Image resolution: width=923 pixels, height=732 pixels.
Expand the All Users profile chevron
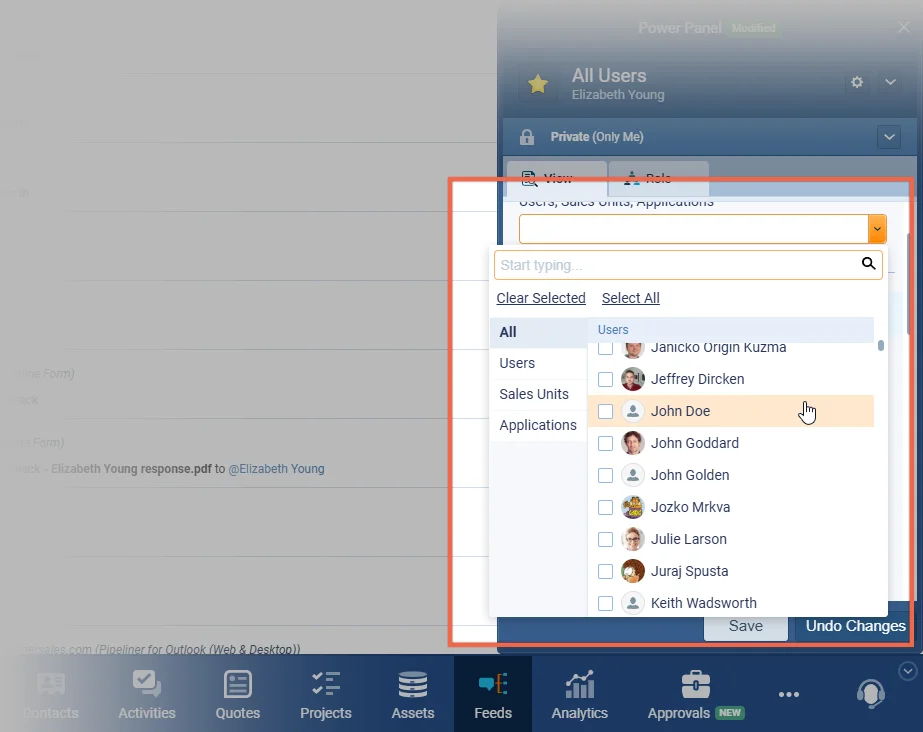(x=891, y=82)
